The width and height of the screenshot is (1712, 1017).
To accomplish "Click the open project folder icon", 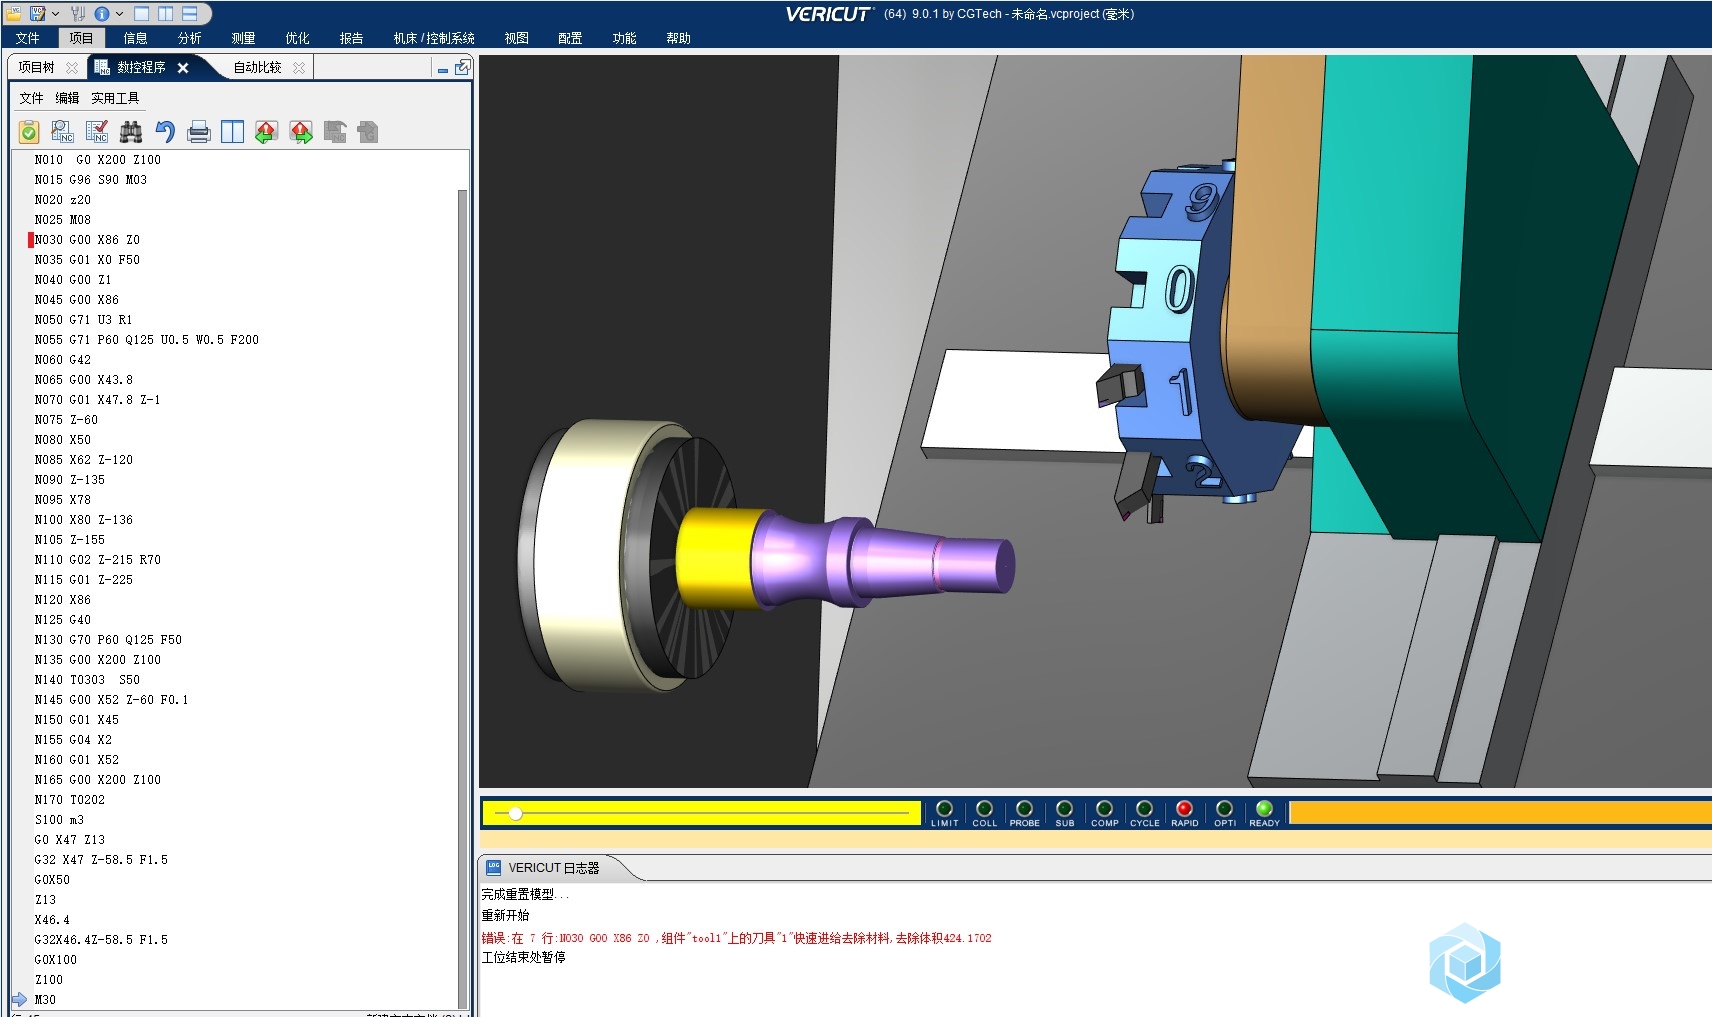I will pyautogui.click(x=14, y=13).
